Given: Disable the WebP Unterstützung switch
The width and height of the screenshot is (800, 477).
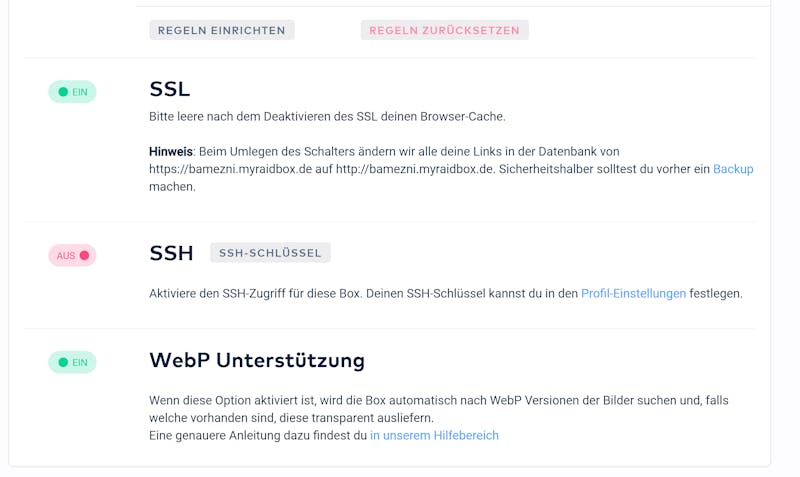Looking at the screenshot, I should pos(72,362).
